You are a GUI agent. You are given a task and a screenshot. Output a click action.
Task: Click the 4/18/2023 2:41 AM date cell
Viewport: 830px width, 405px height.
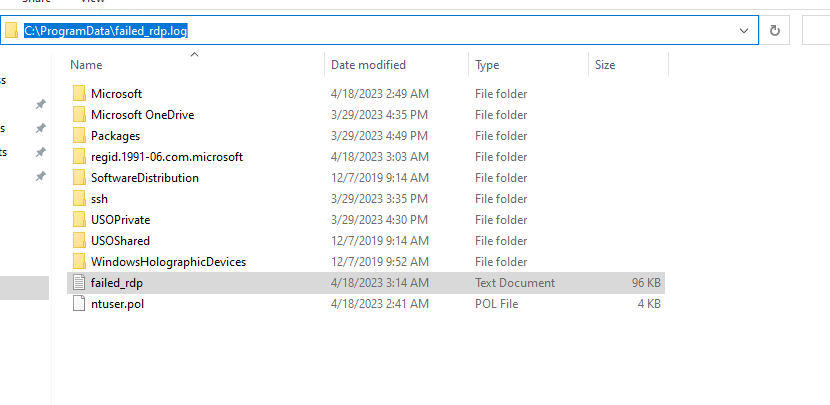tap(380, 304)
